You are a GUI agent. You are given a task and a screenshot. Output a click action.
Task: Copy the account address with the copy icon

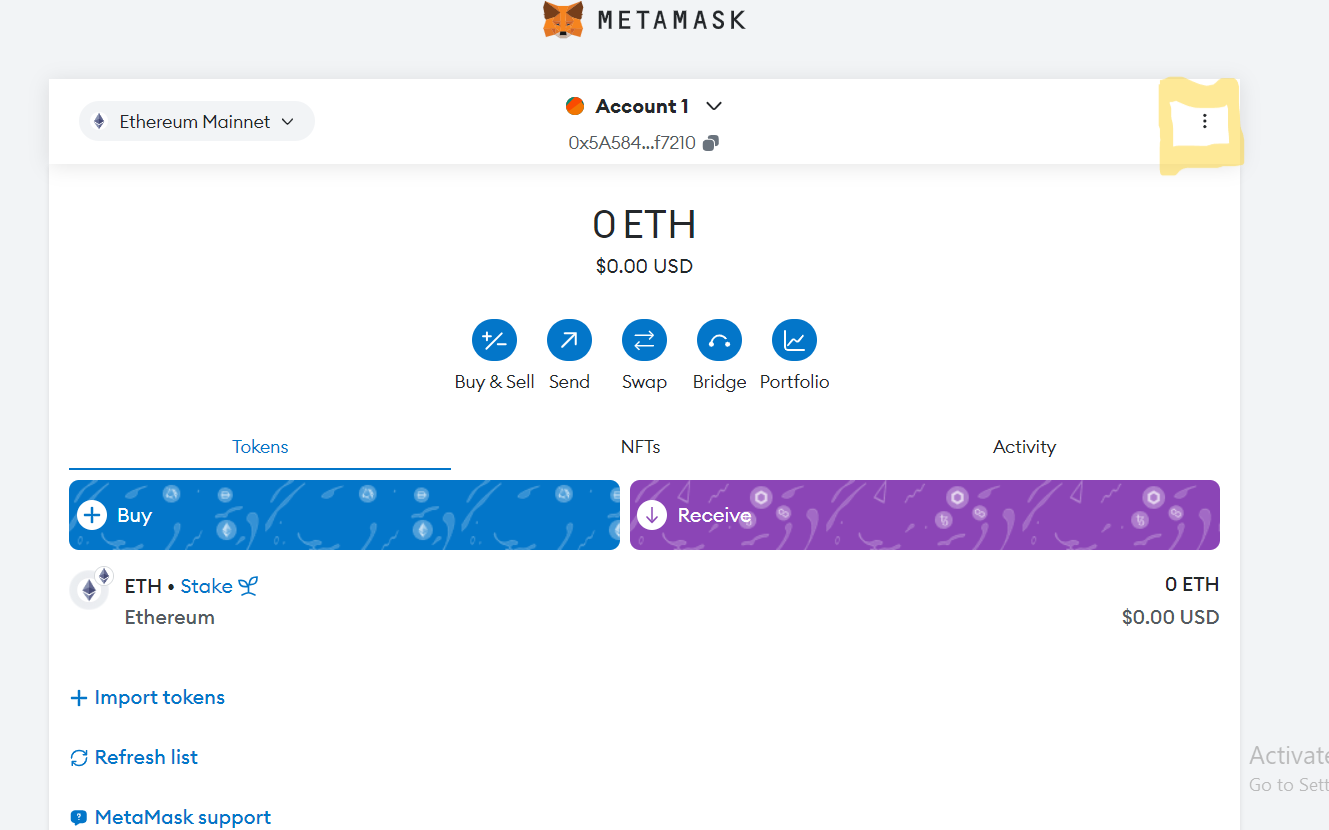[710, 143]
